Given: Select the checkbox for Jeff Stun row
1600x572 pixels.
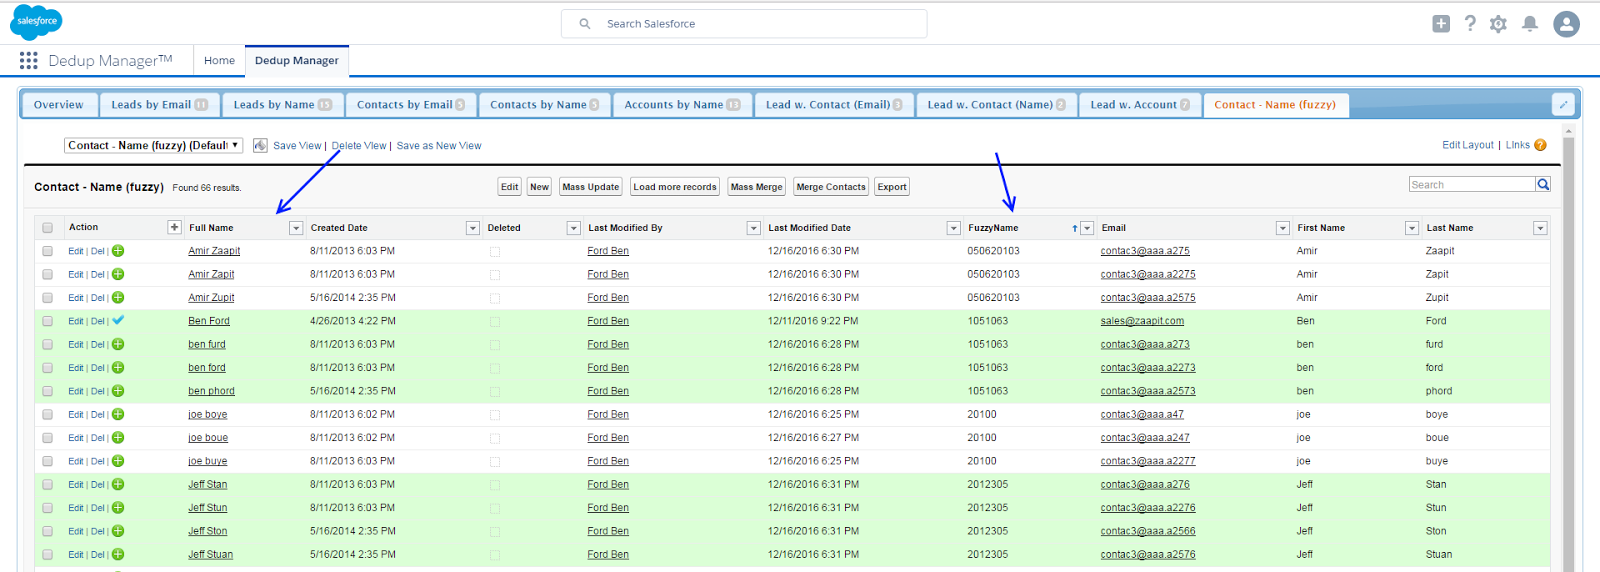Looking at the screenshot, I should point(47,508).
